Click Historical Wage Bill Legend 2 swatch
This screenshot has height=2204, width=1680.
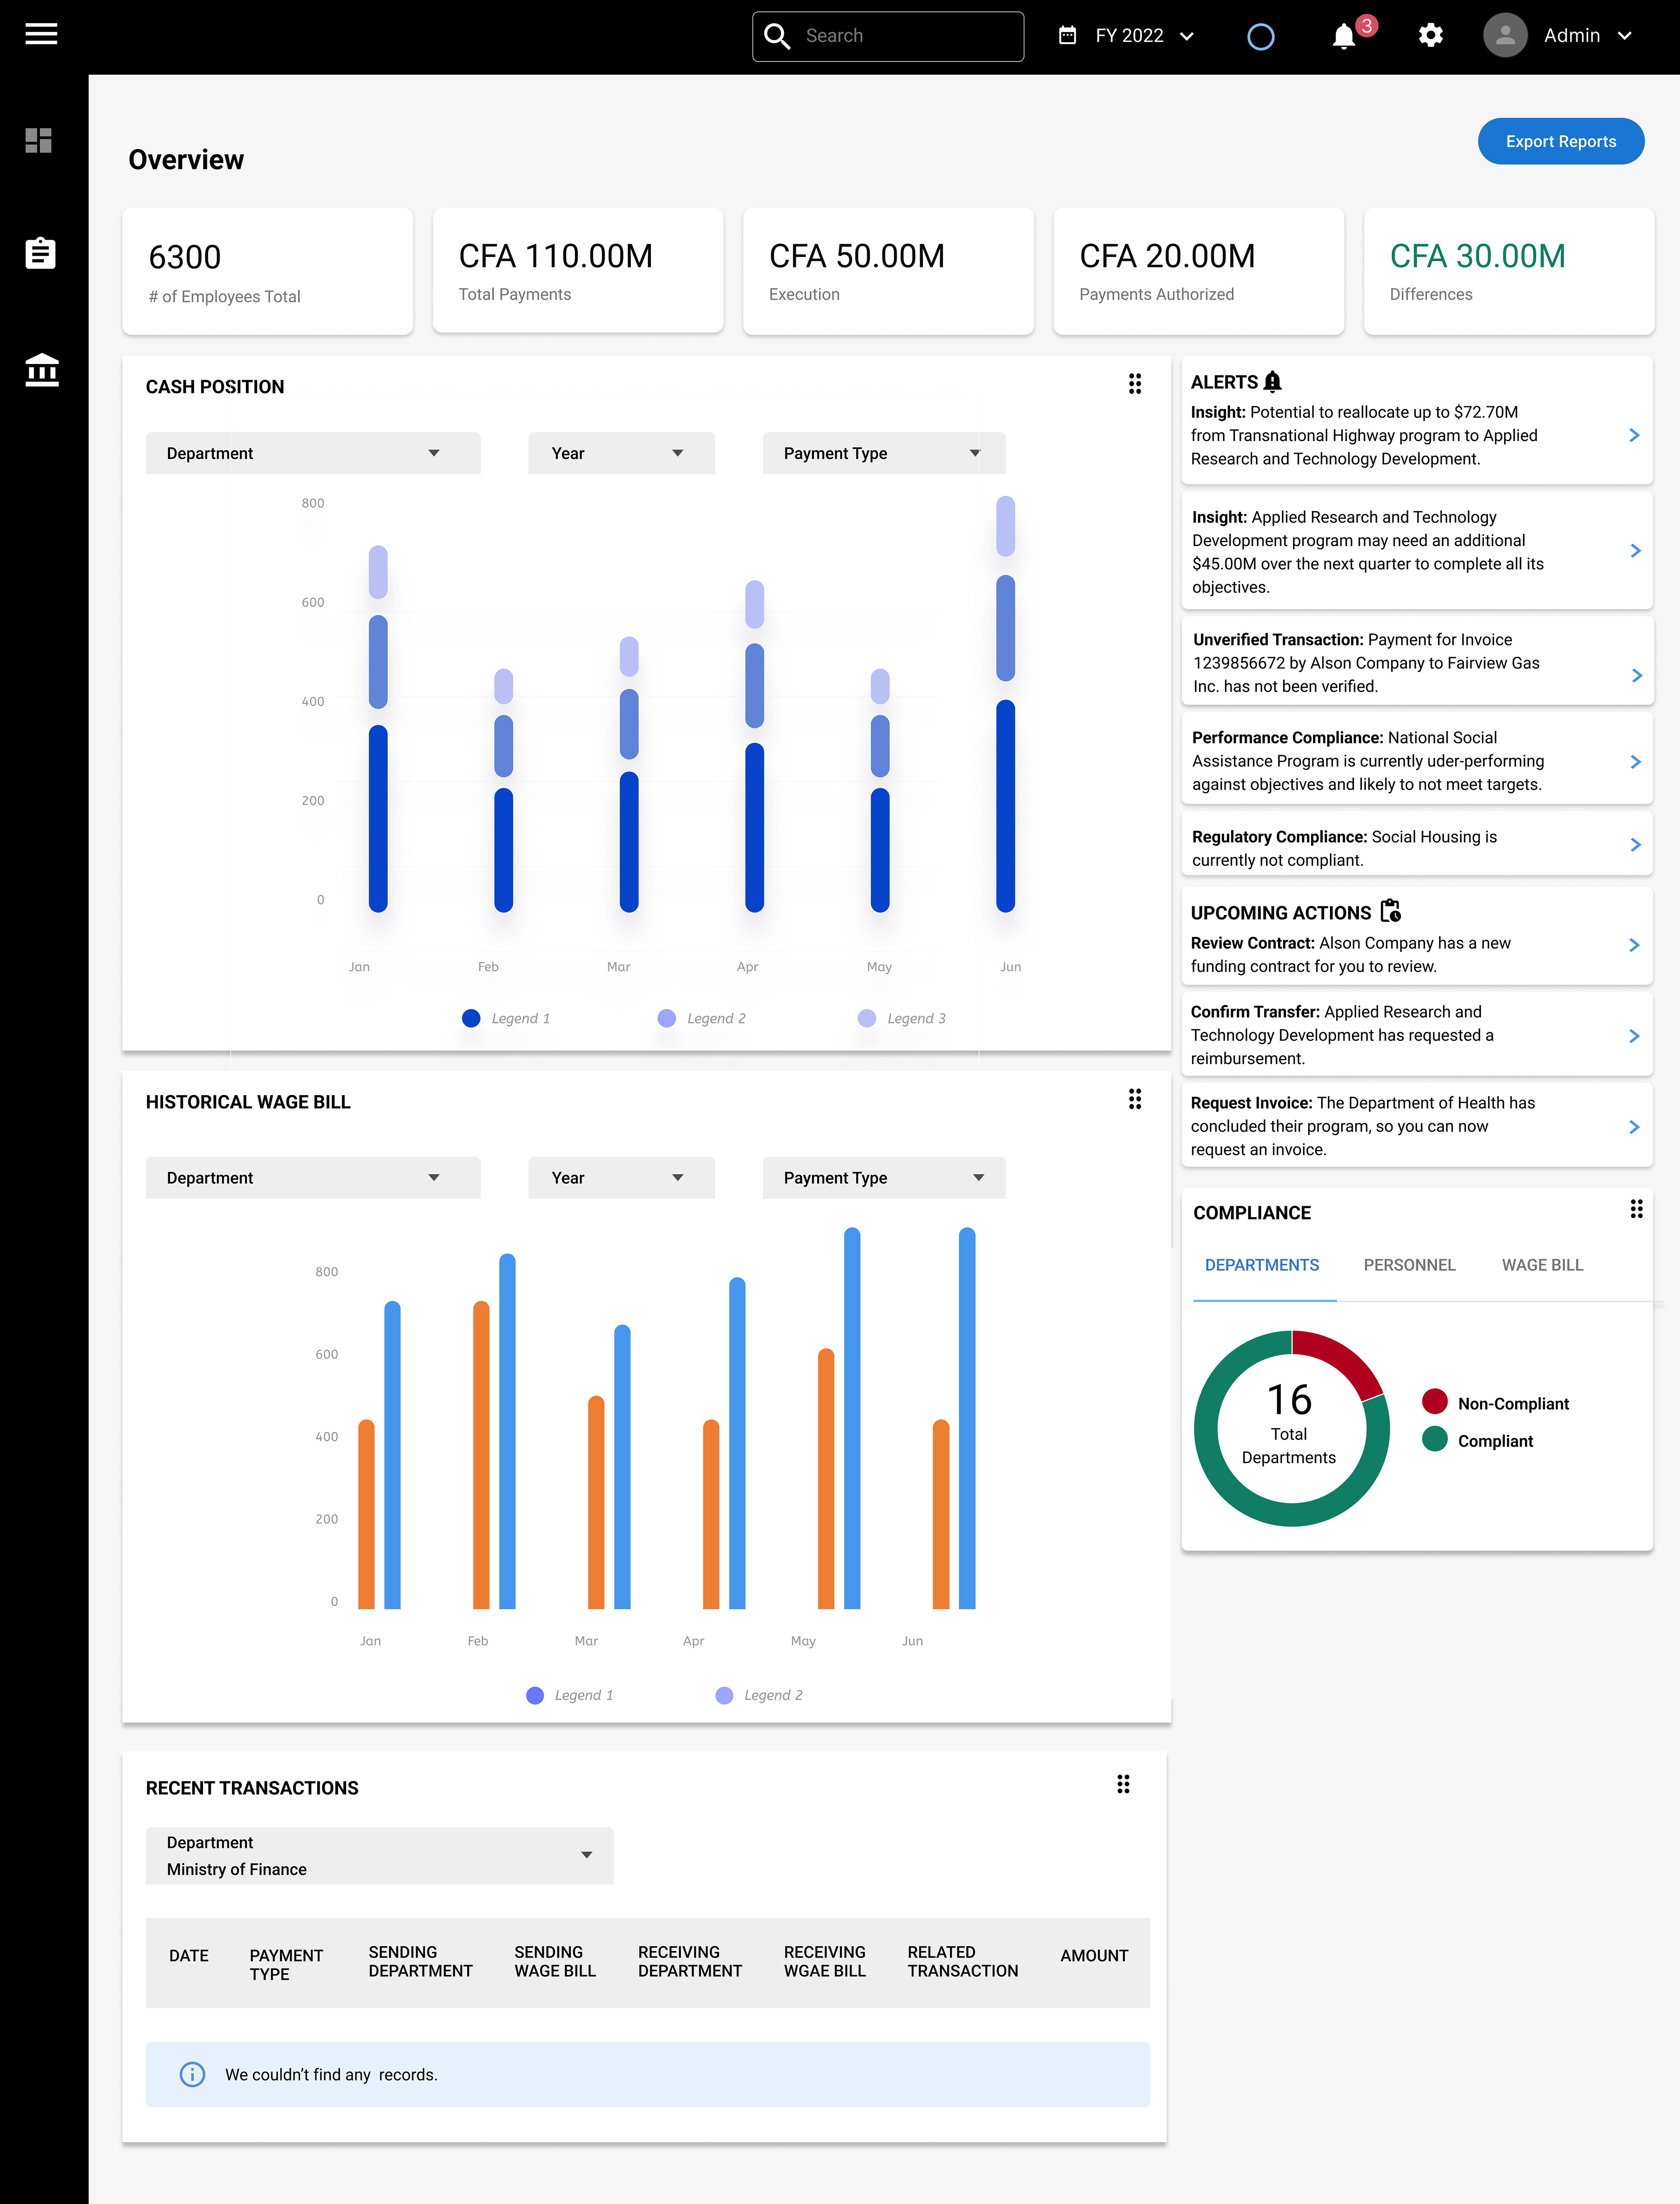[724, 1695]
